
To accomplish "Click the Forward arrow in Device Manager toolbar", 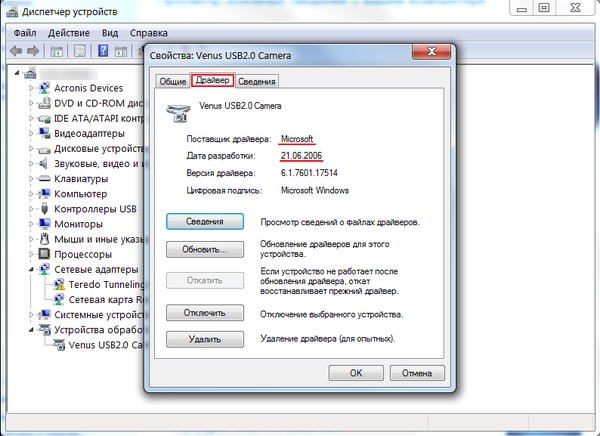I will (x=33, y=51).
